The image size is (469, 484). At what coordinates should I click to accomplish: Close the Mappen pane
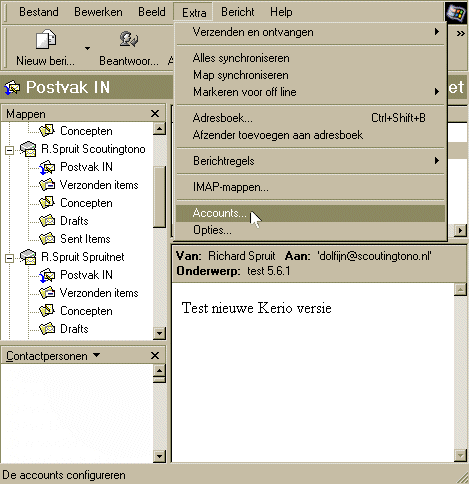[x=155, y=114]
